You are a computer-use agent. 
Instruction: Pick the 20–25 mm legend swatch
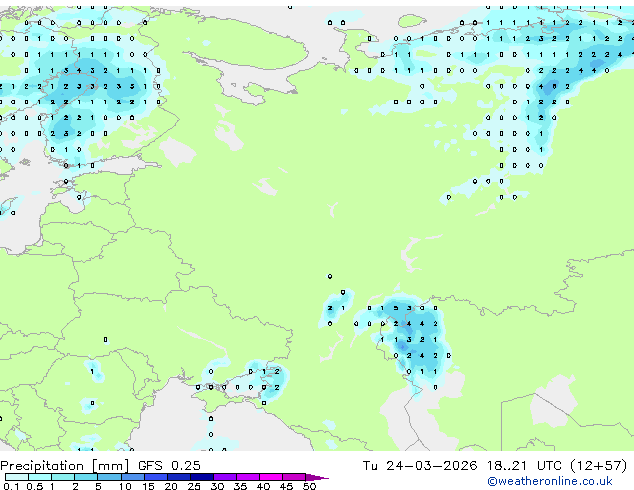[x=179, y=477]
